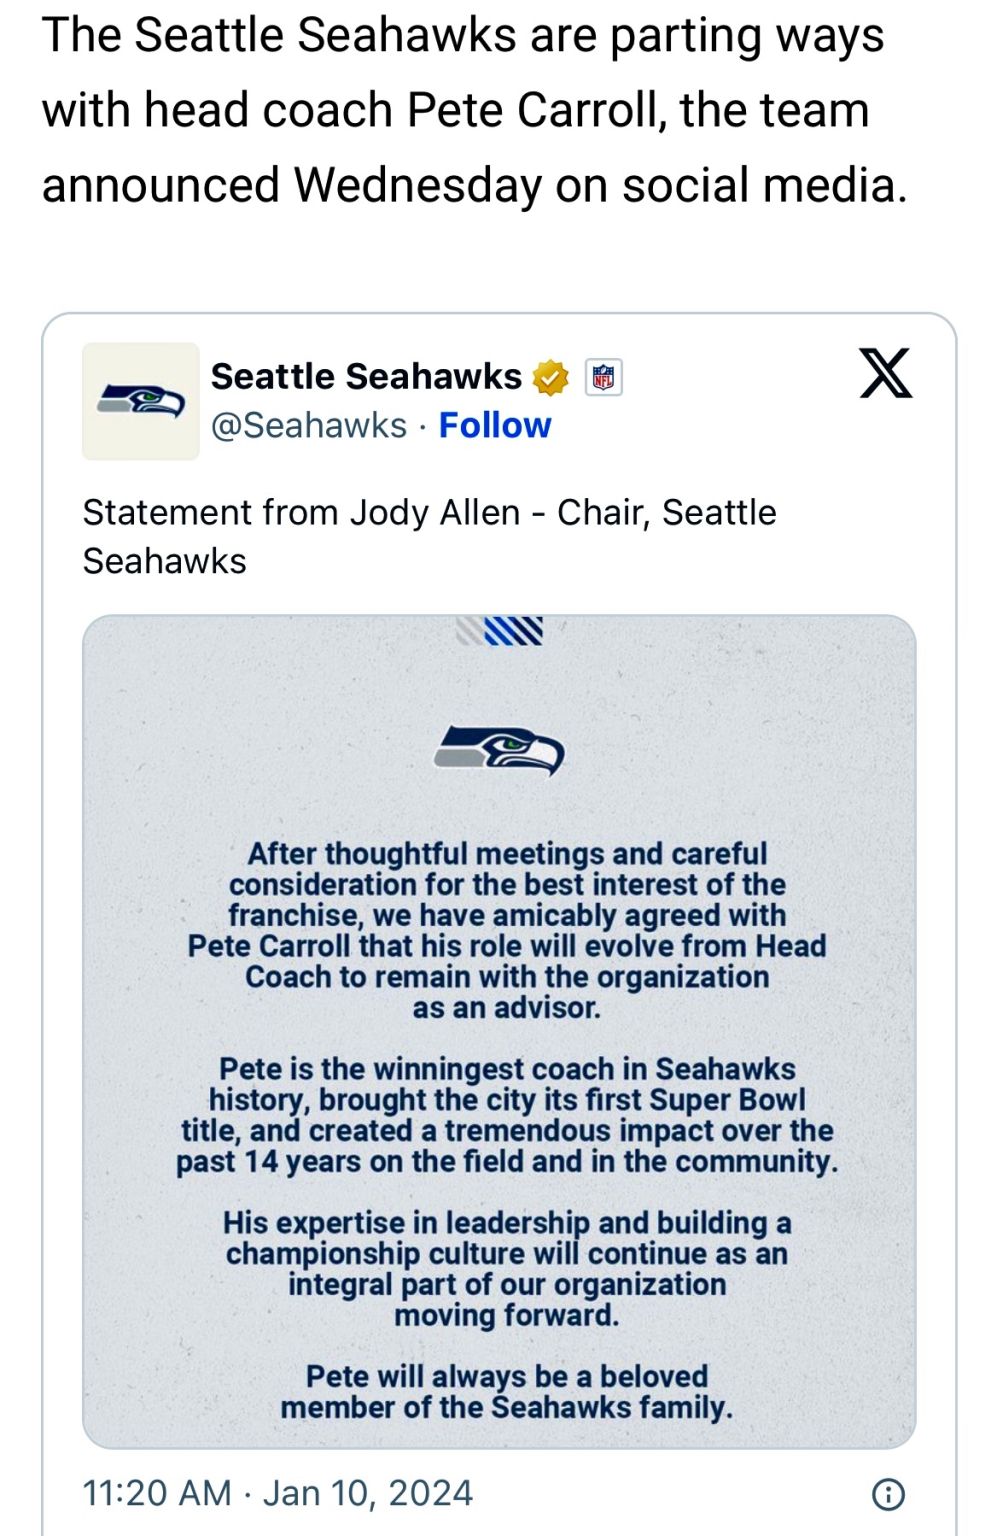This screenshot has width=997, height=1536.
Task: Click the NFL shield affiliate badge
Action: pos(603,377)
